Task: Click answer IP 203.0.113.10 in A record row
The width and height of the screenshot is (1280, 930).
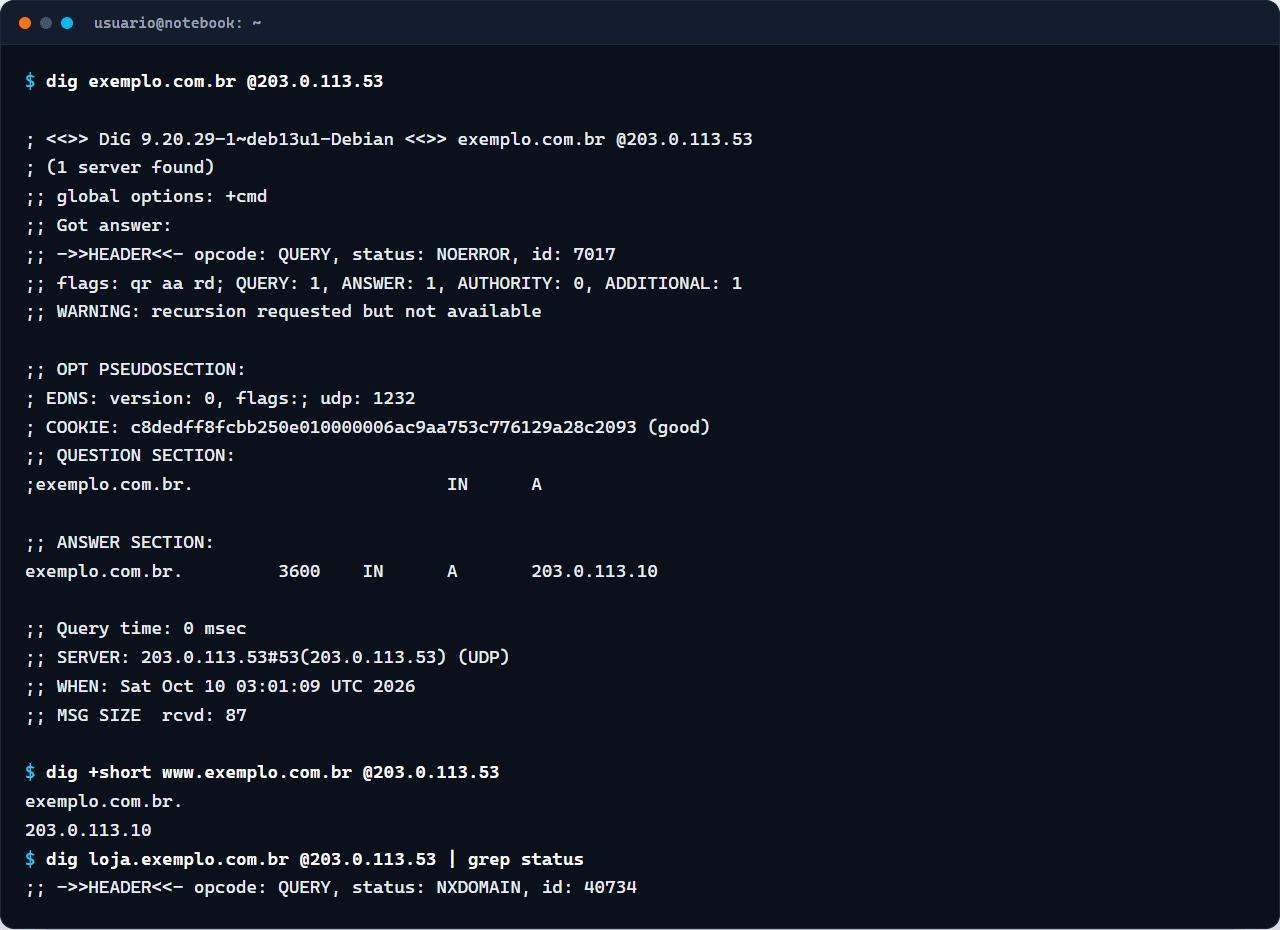Action: coord(594,571)
